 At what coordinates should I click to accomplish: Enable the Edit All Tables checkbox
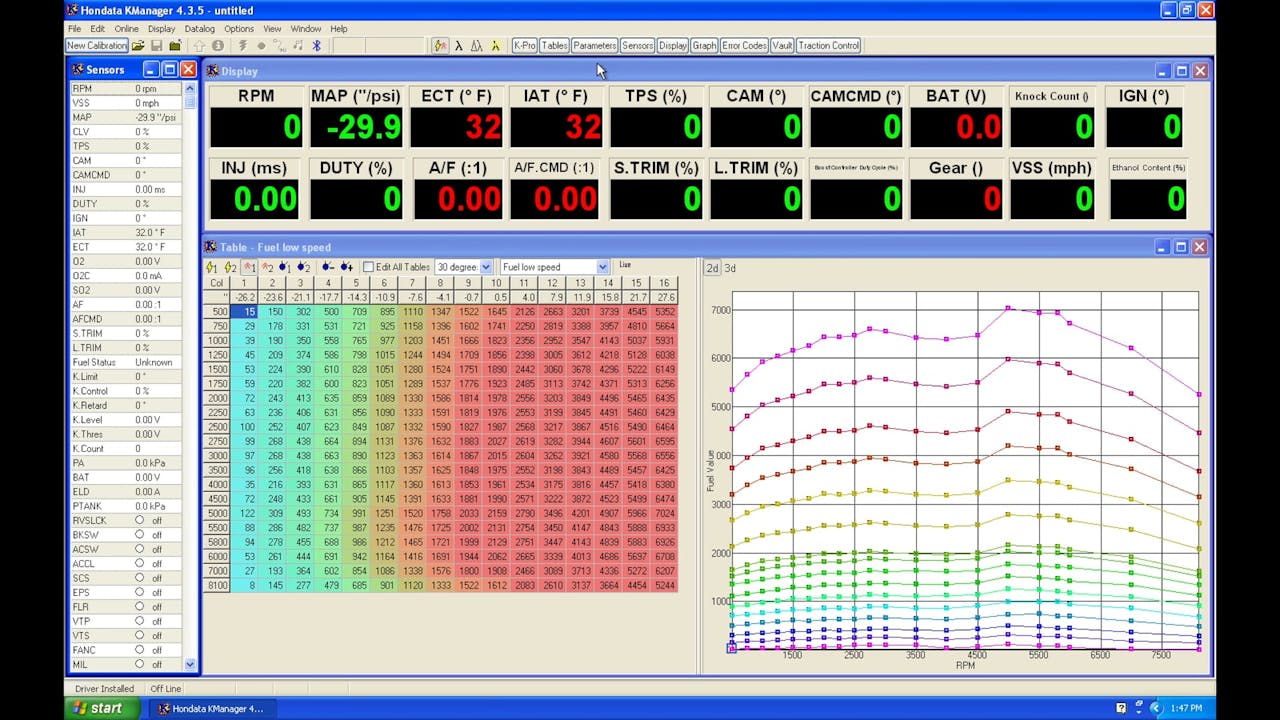pyautogui.click(x=368, y=267)
